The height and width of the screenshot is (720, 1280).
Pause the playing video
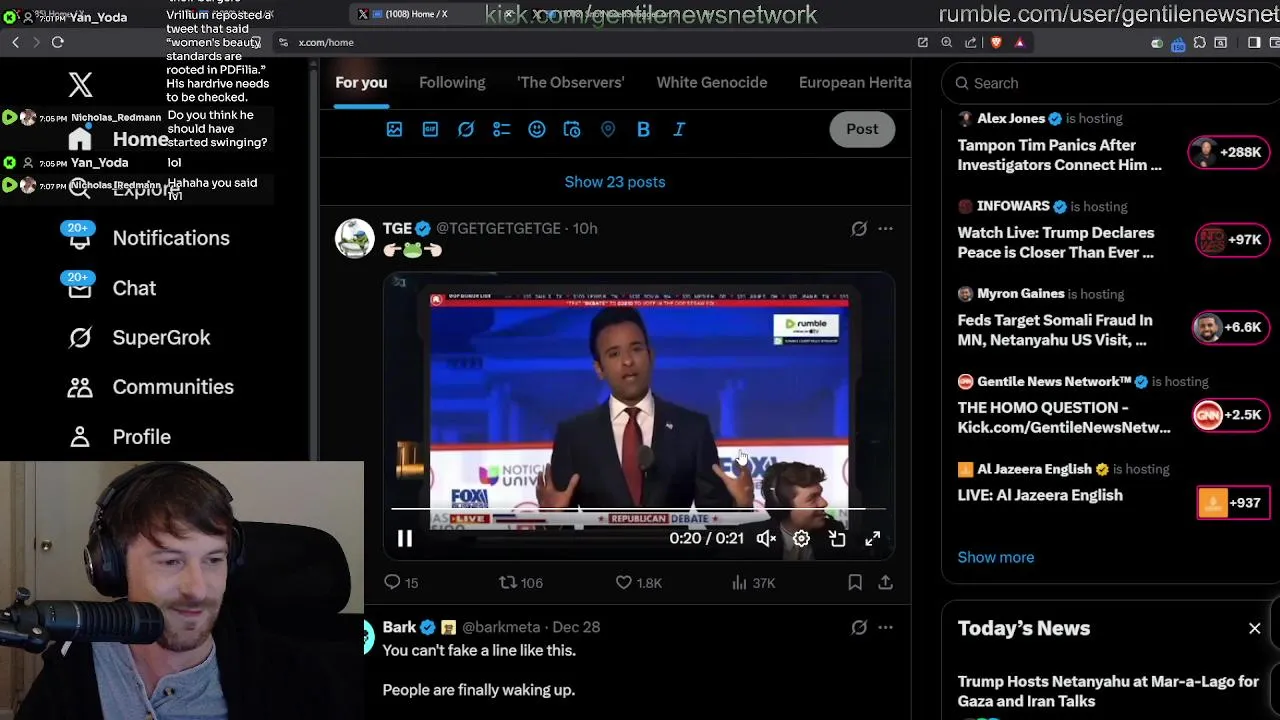[405, 539]
